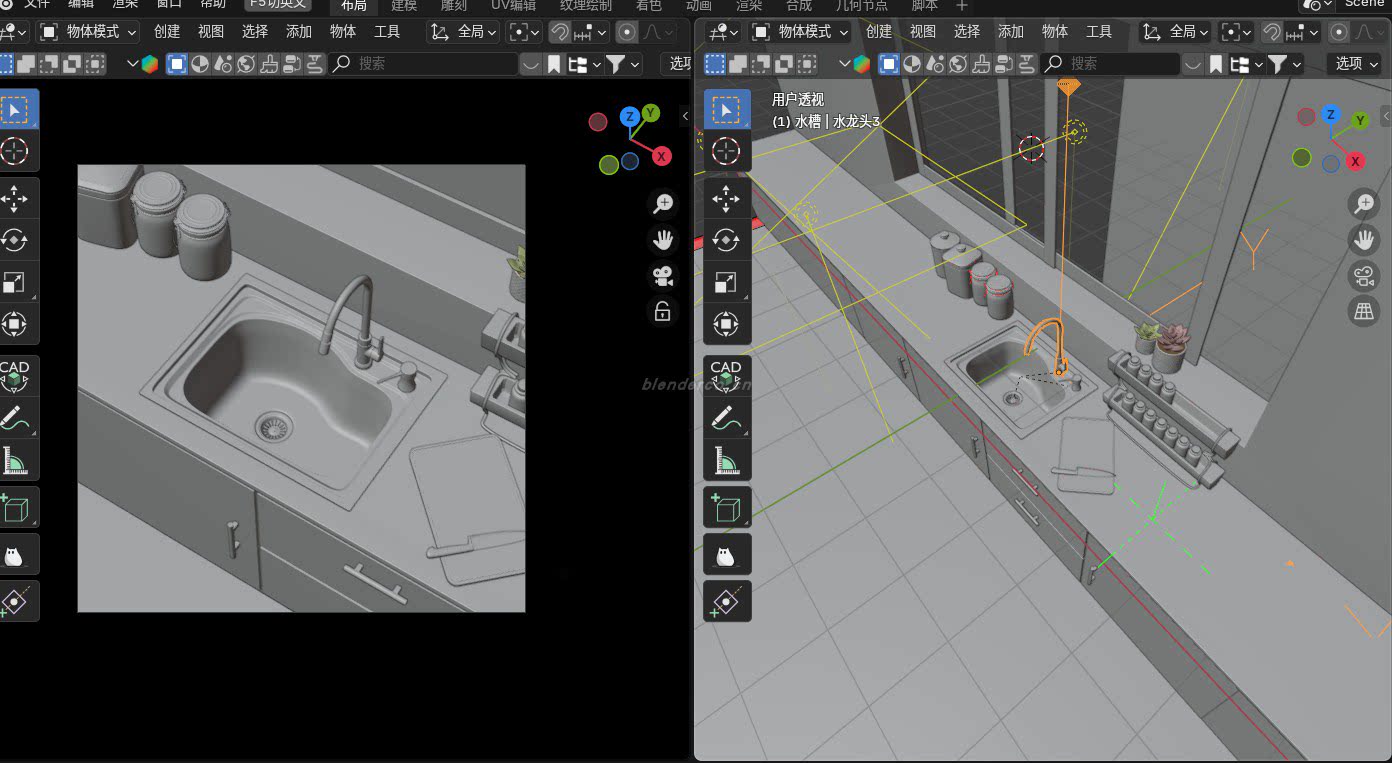Open pivot point dropdown in left viewport
The width and height of the screenshot is (1392, 763).
coord(525,32)
